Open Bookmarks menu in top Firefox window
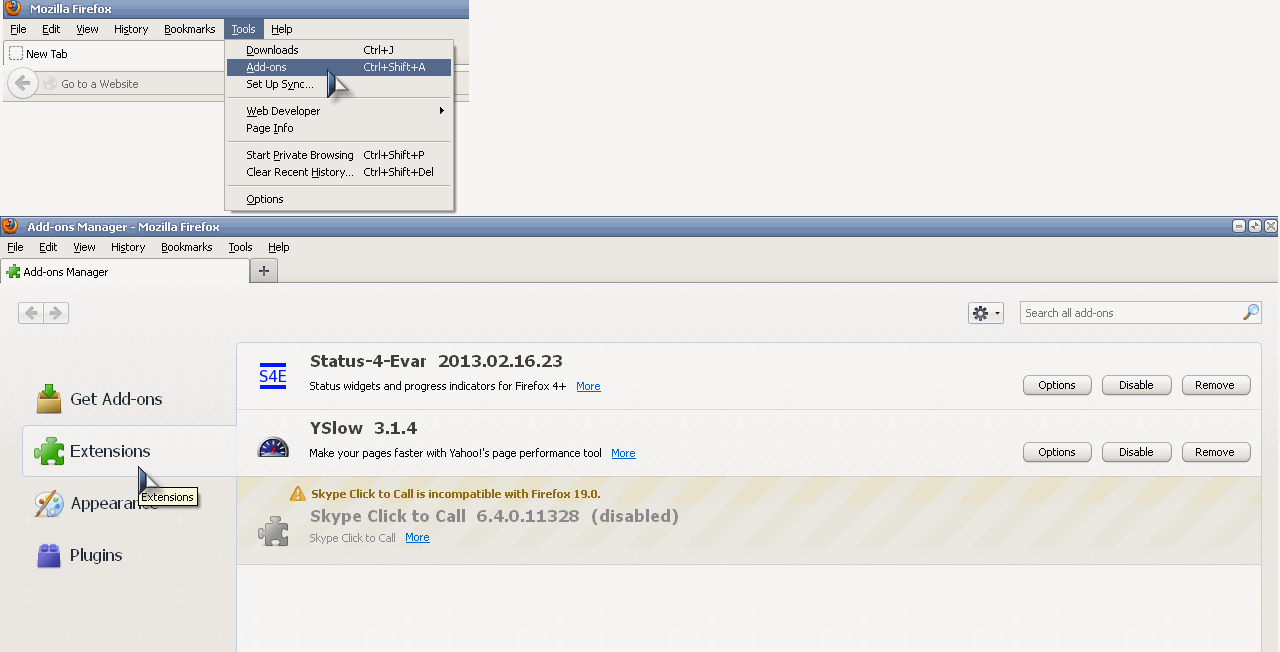This screenshot has height=652, width=1280. [x=190, y=29]
